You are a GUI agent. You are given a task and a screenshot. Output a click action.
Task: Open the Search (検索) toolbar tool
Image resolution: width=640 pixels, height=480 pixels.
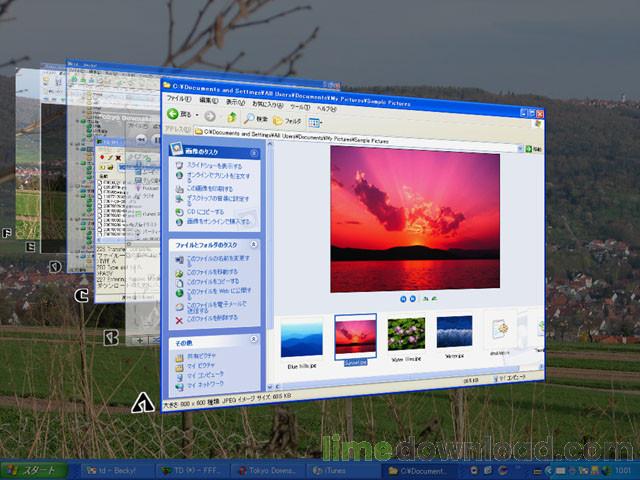click(x=255, y=119)
